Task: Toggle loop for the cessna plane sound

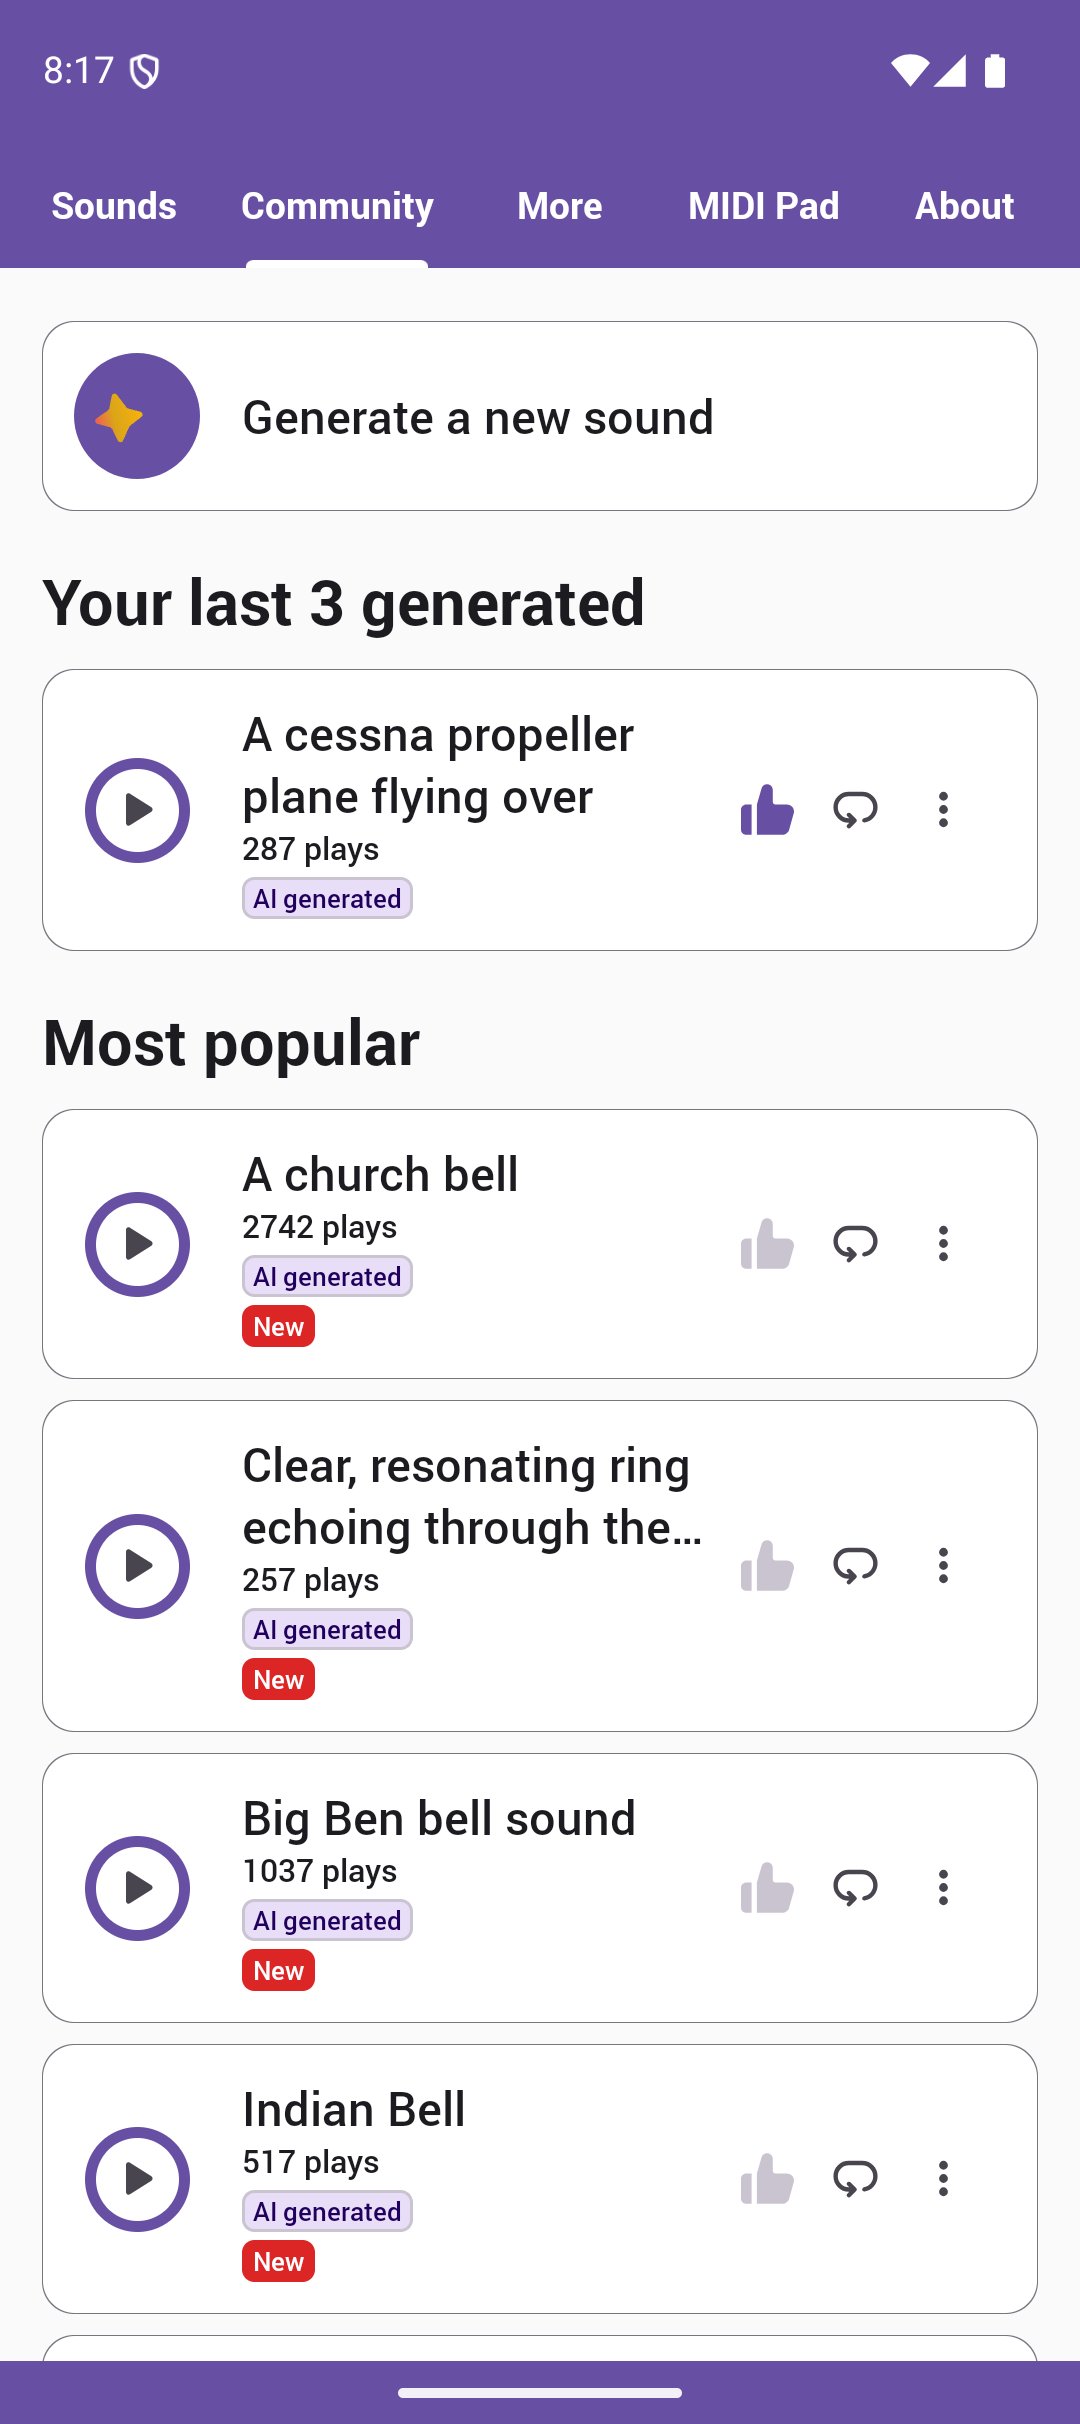Action: (x=855, y=810)
